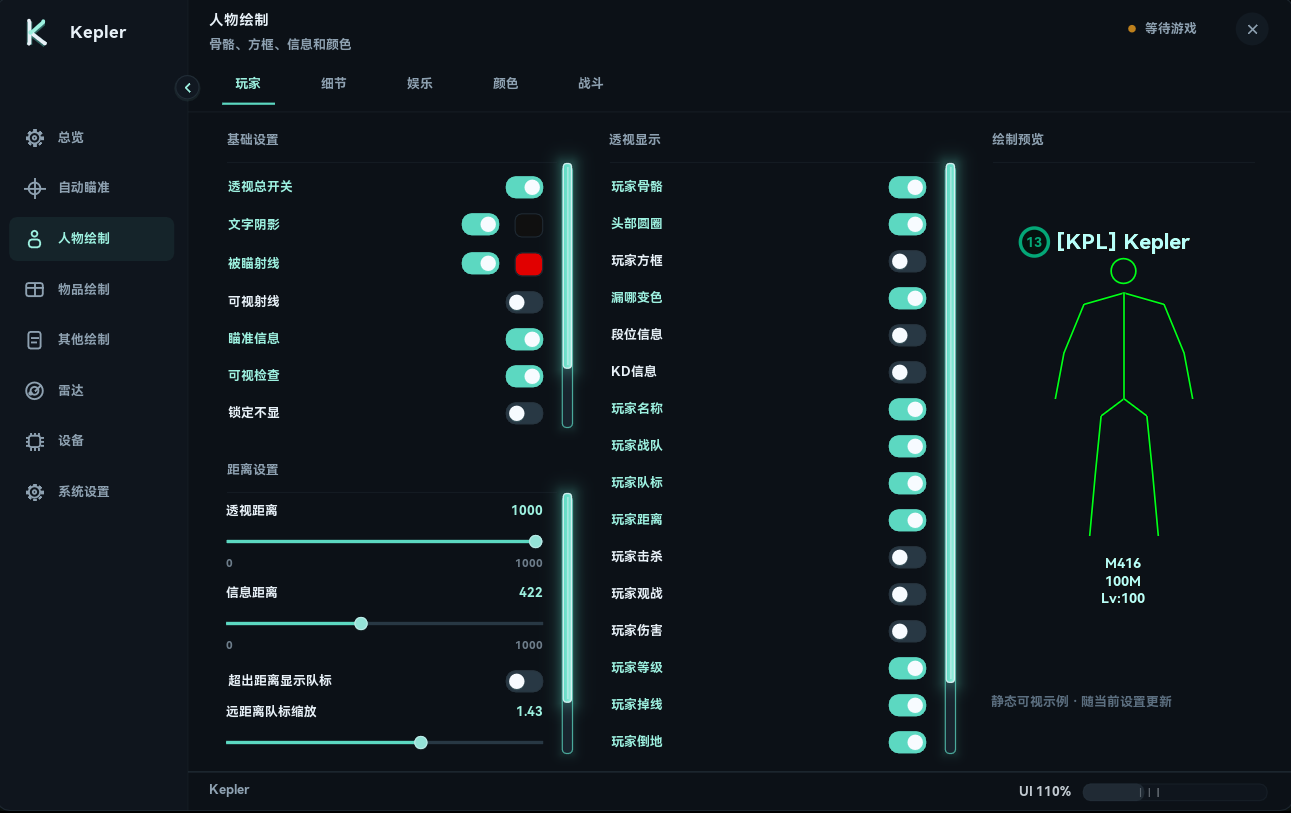Click the 信息距离 slider handle
This screenshot has width=1291, height=813.
[361, 624]
